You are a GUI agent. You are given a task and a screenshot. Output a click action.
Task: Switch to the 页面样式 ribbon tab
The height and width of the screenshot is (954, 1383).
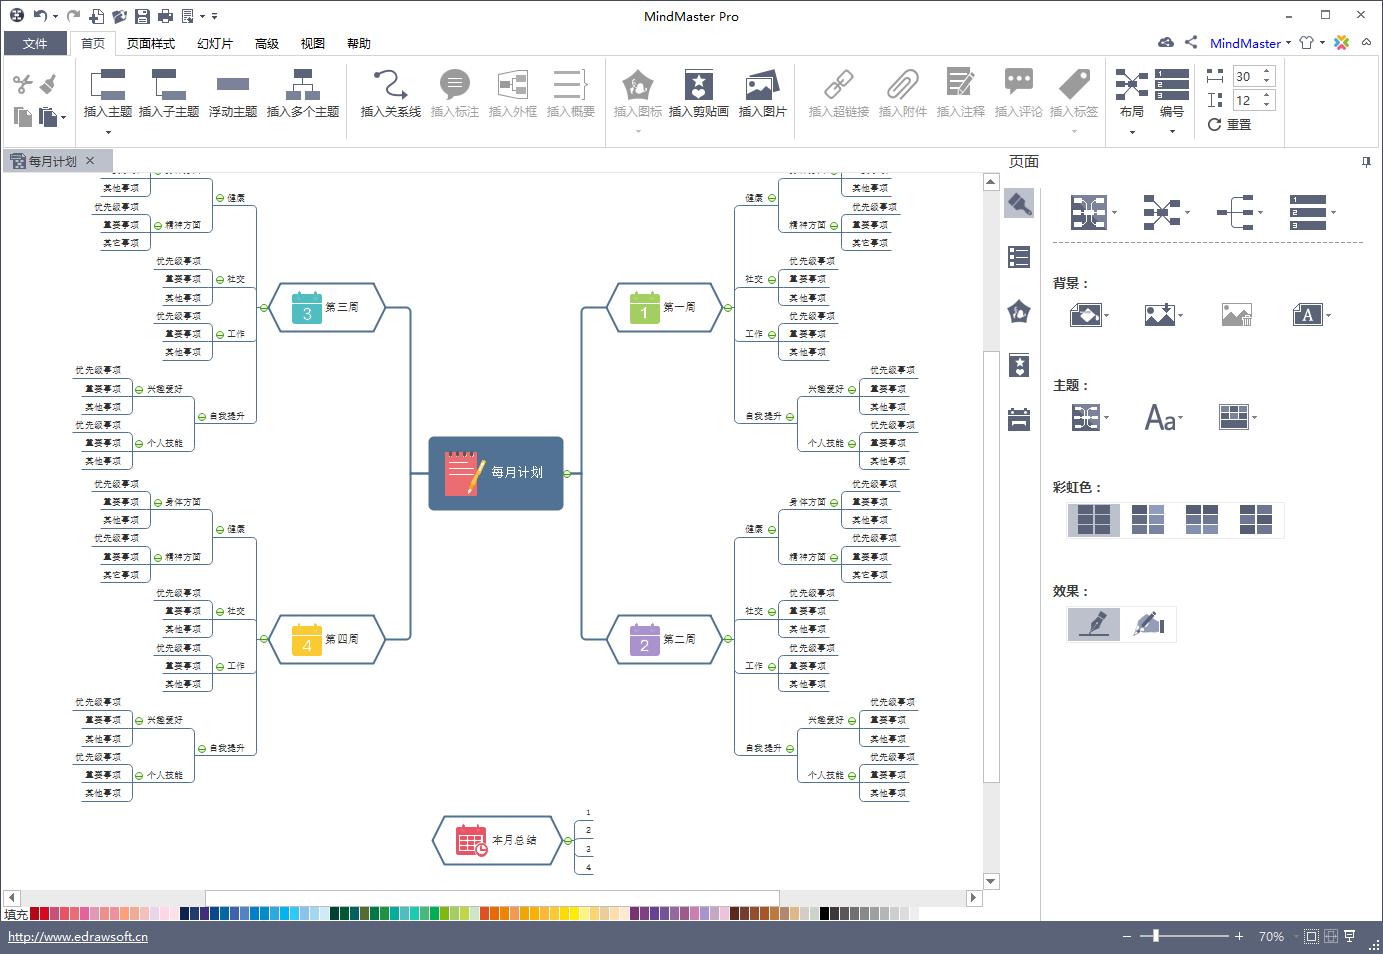click(151, 44)
